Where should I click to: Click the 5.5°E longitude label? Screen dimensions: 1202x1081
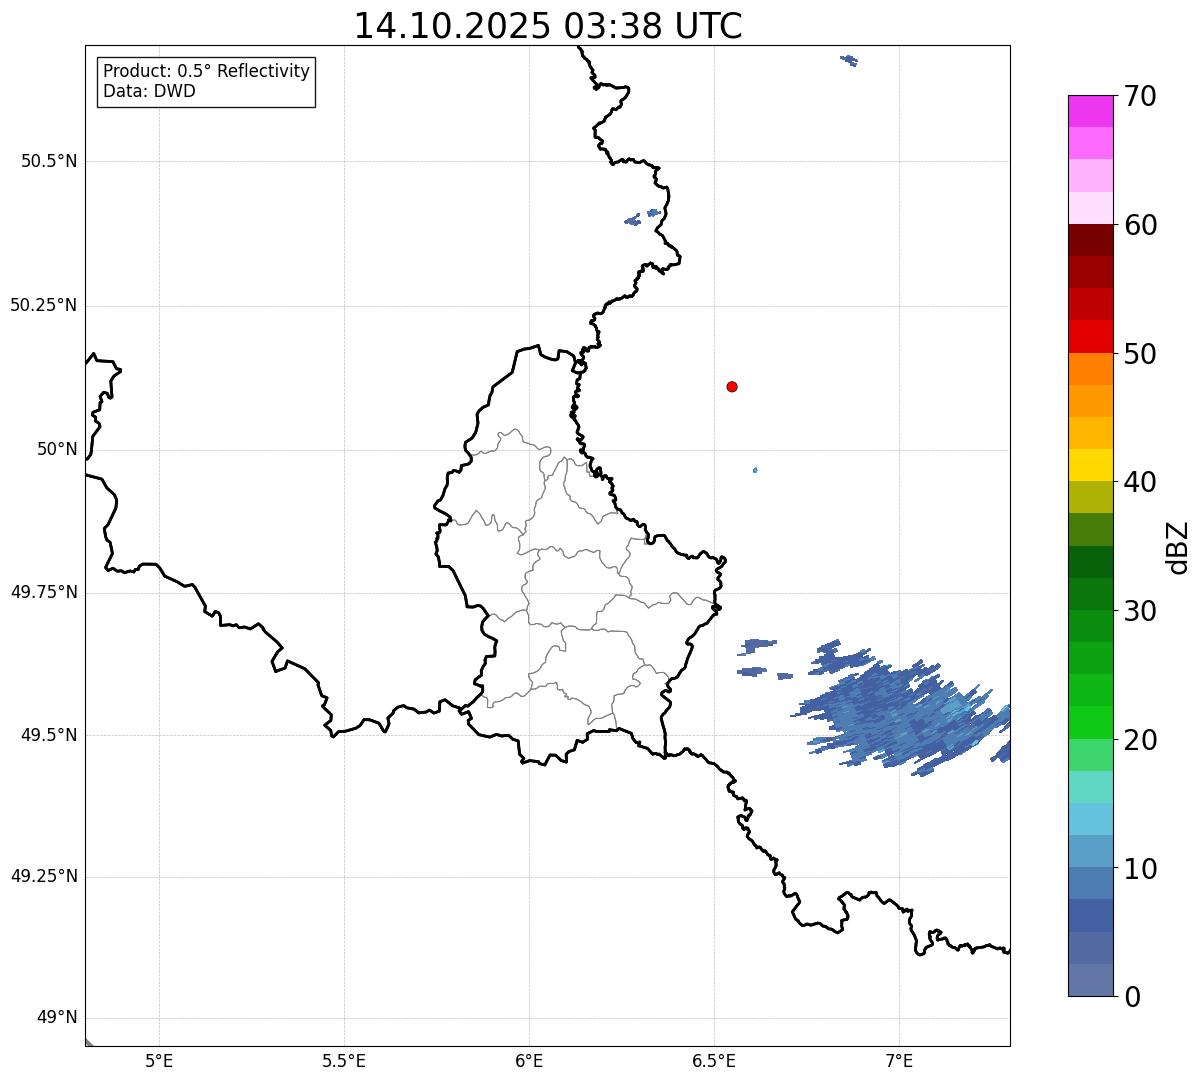coord(344,1060)
